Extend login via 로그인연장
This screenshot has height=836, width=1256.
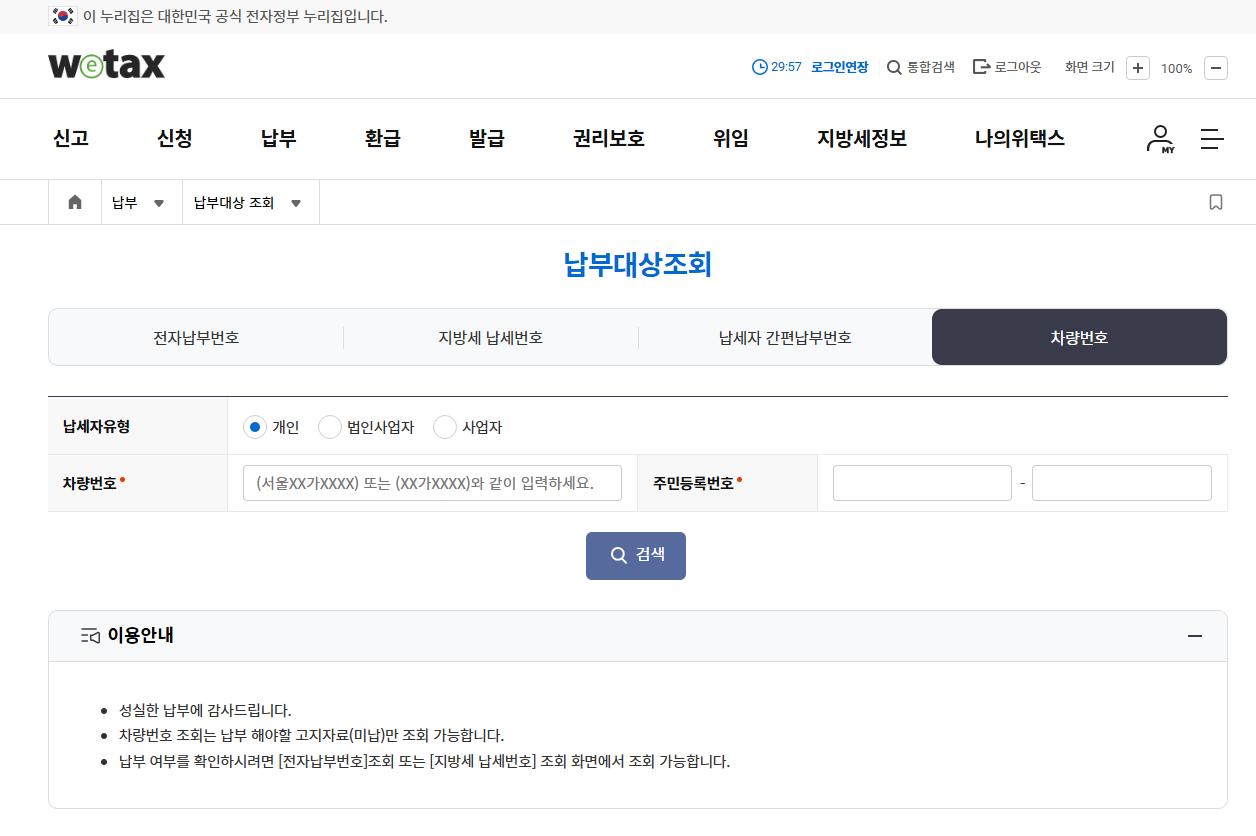tap(839, 67)
